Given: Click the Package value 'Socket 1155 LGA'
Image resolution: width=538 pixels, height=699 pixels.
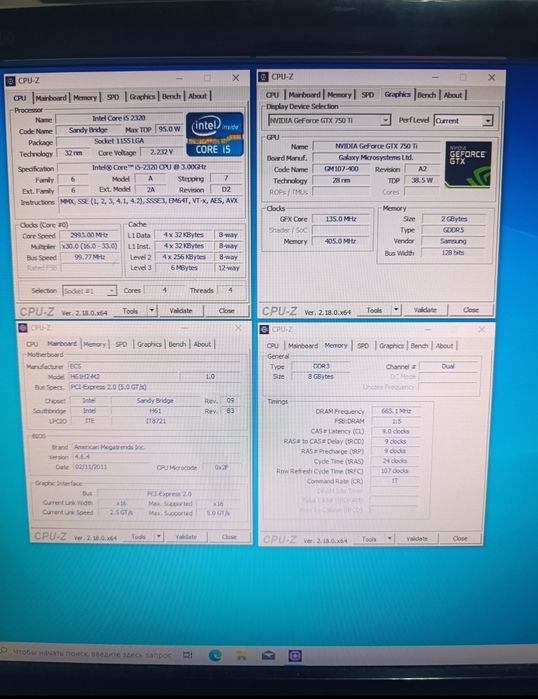Looking at the screenshot, I should pyautogui.click(x=119, y=141).
